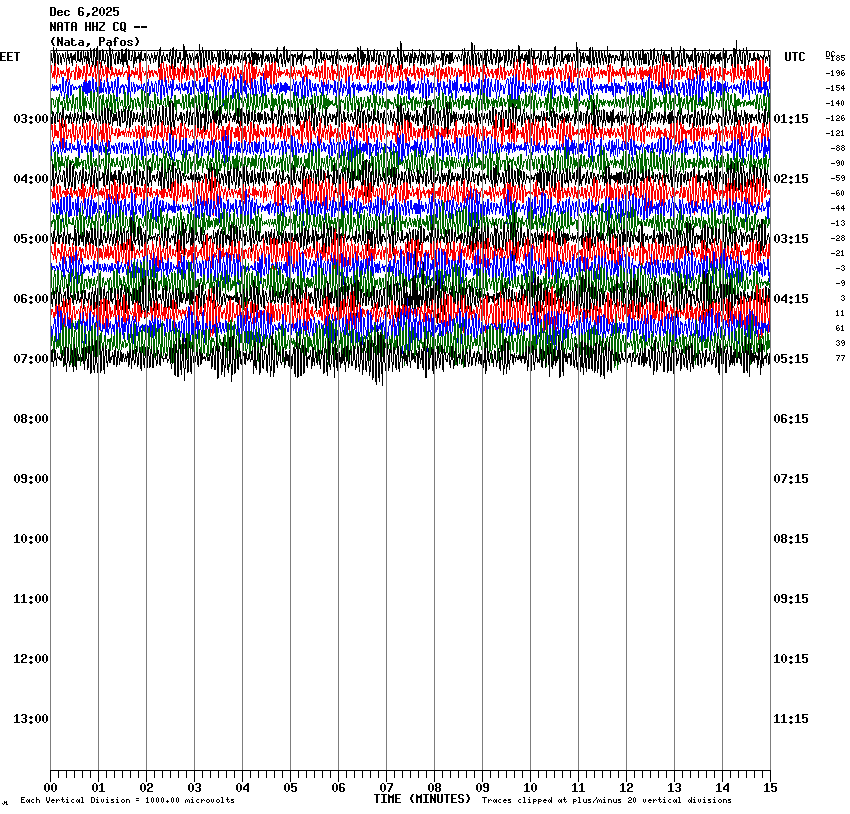
Task: Select the 03:00 EET time label
Action: (30, 119)
